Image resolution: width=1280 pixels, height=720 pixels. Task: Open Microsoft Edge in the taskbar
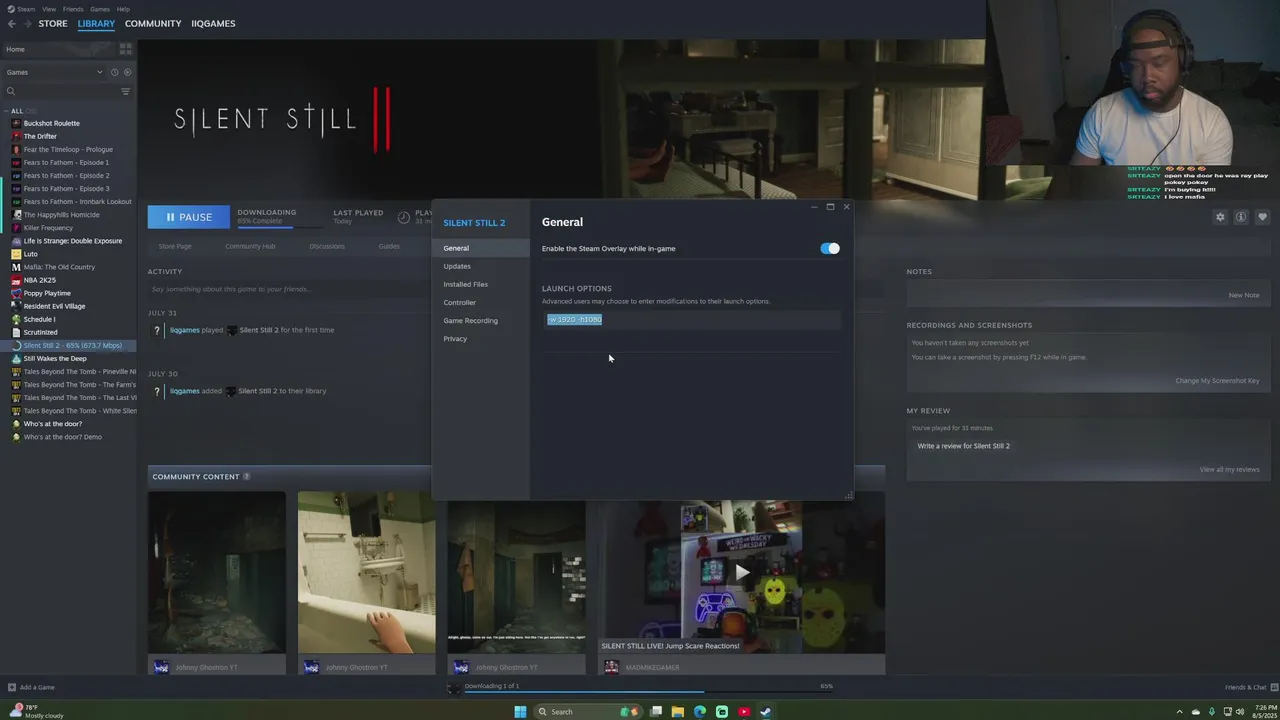[x=699, y=712]
